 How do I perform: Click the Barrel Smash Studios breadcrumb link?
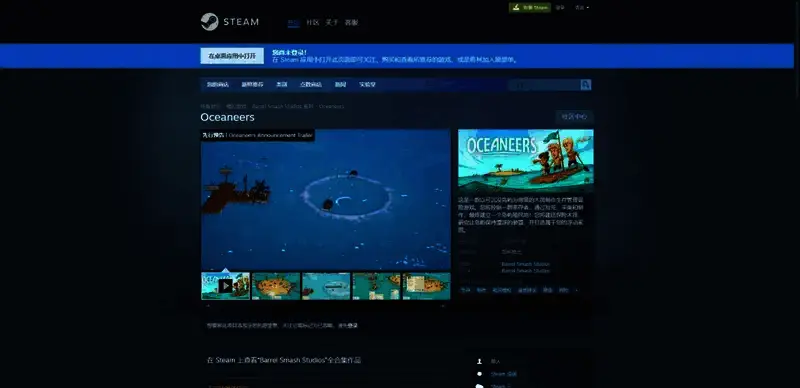tap(283, 107)
